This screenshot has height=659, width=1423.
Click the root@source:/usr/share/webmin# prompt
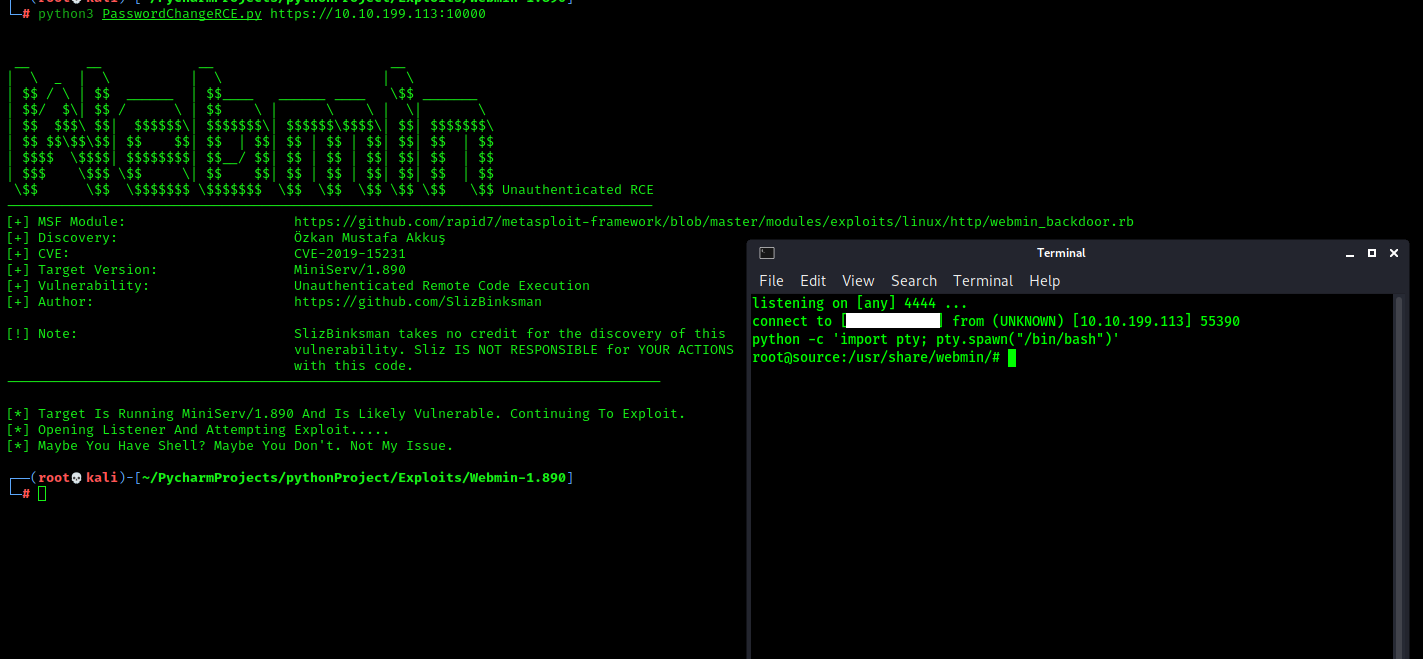click(x=876, y=358)
